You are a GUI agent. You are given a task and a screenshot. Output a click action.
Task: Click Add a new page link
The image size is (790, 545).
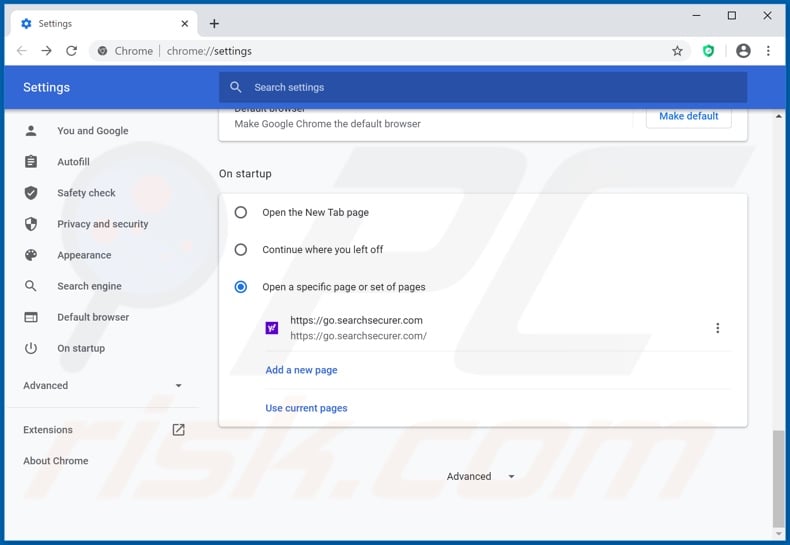click(x=301, y=370)
